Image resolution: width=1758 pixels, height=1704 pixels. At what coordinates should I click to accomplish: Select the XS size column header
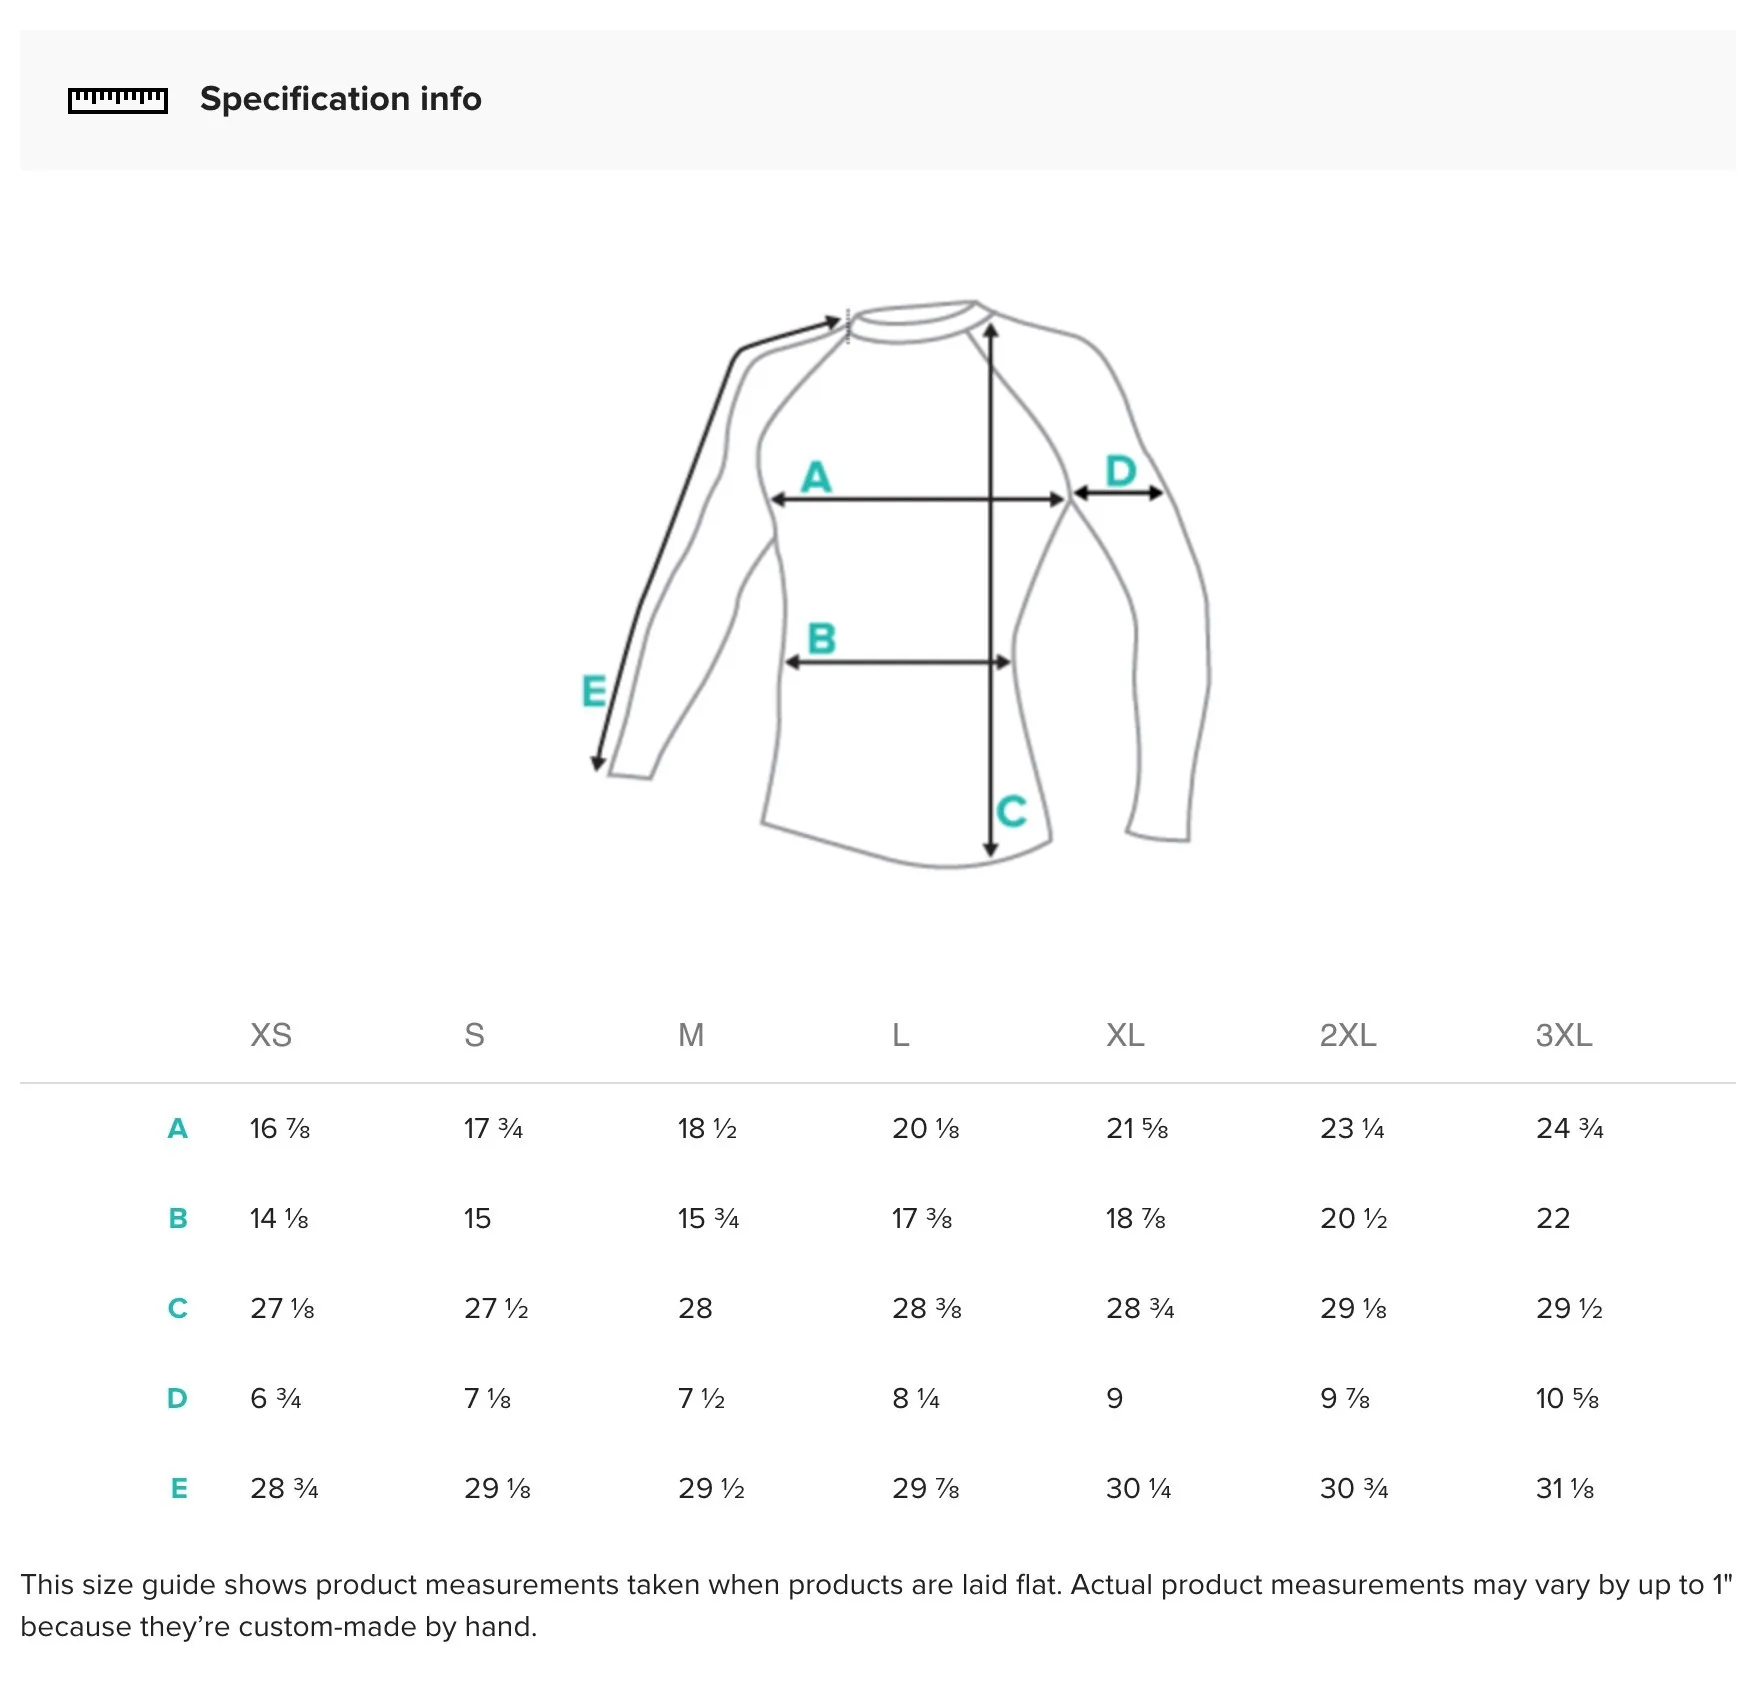(x=271, y=1035)
